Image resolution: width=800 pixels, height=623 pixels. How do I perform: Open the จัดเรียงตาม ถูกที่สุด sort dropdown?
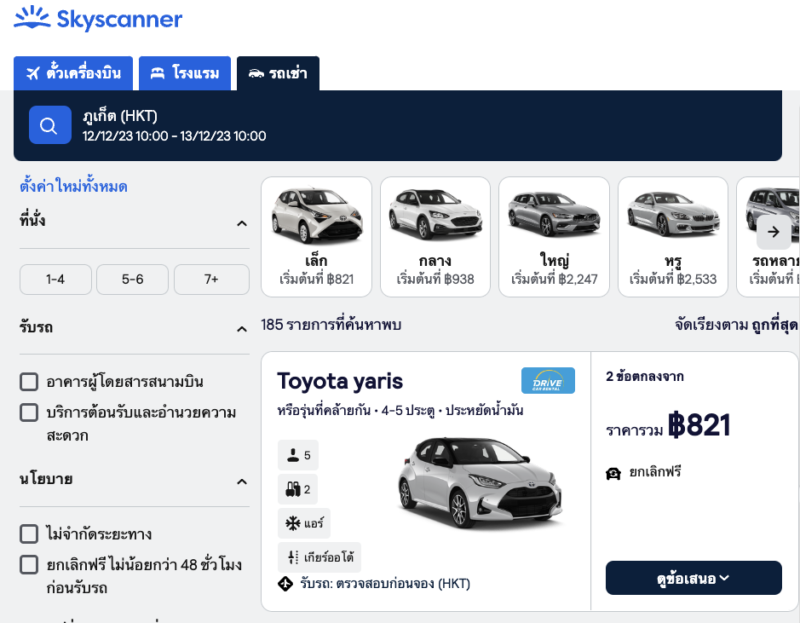736,325
